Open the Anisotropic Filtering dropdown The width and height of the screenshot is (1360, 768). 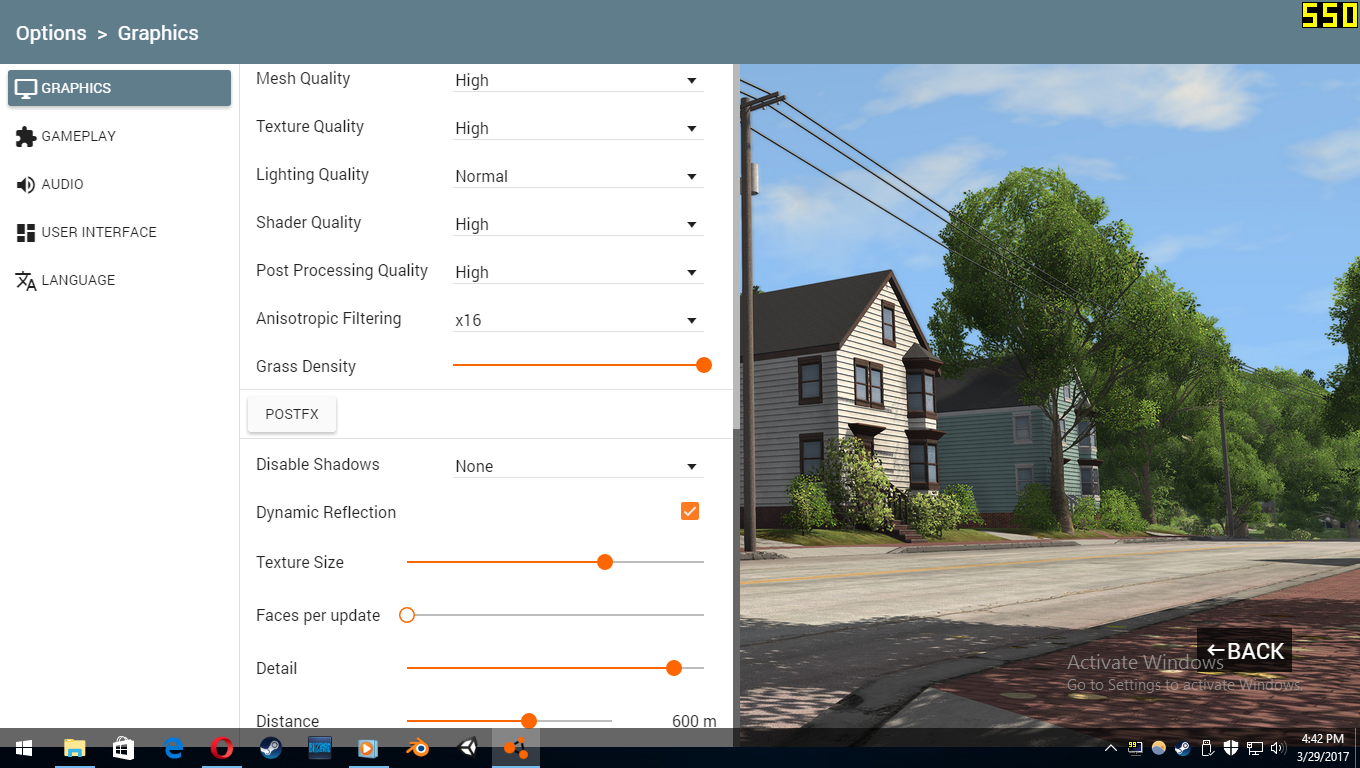579,320
